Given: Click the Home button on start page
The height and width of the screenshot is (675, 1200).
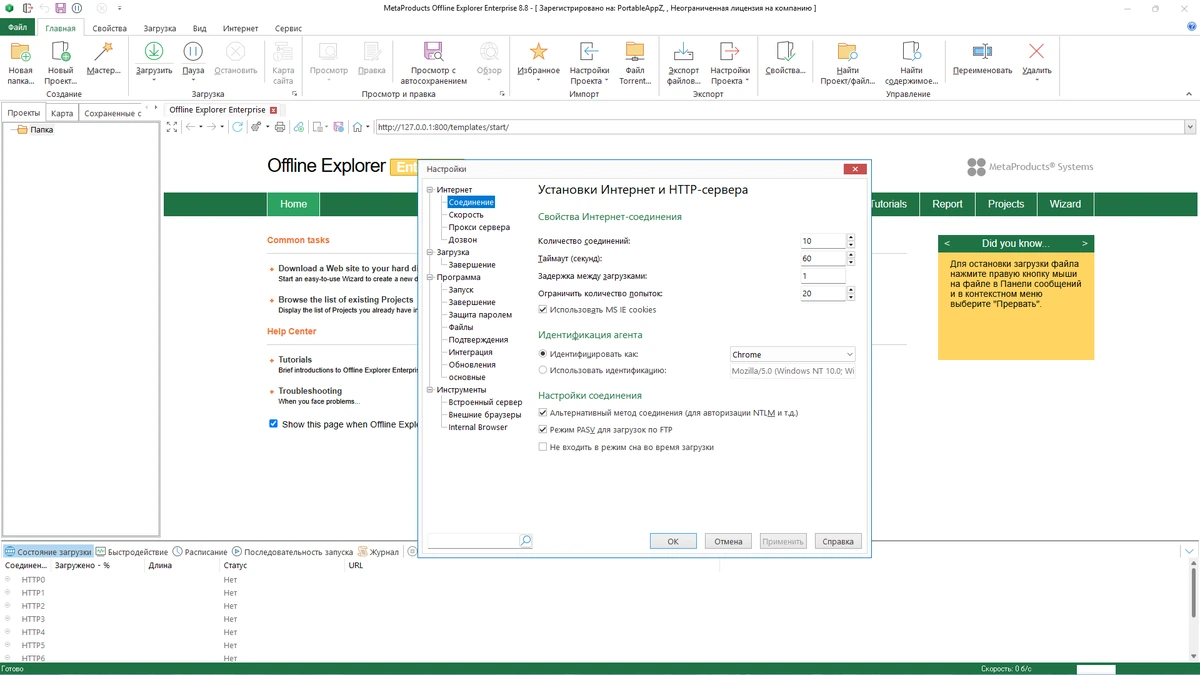Looking at the screenshot, I should [x=293, y=204].
